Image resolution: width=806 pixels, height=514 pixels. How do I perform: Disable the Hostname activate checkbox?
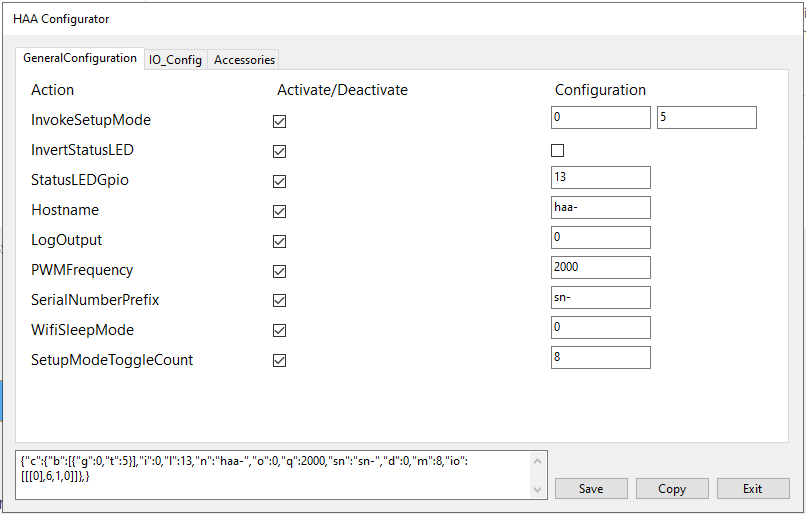pyautogui.click(x=280, y=211)
